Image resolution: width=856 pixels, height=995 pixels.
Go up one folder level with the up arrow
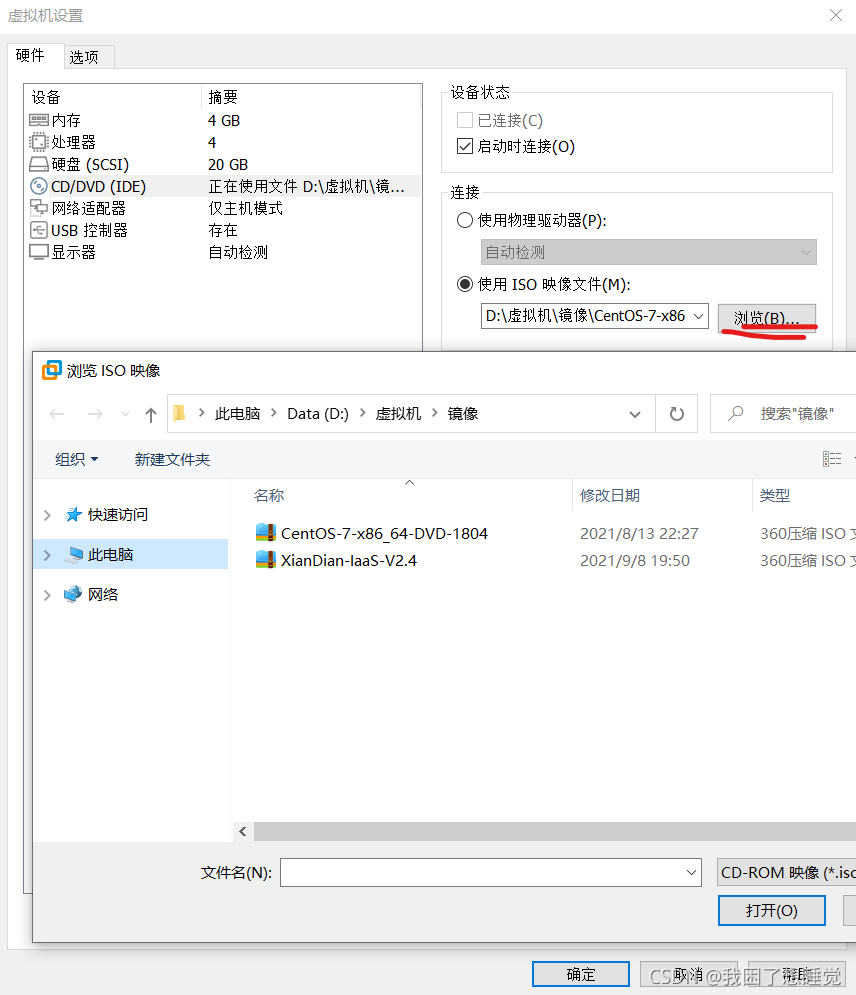150,414
